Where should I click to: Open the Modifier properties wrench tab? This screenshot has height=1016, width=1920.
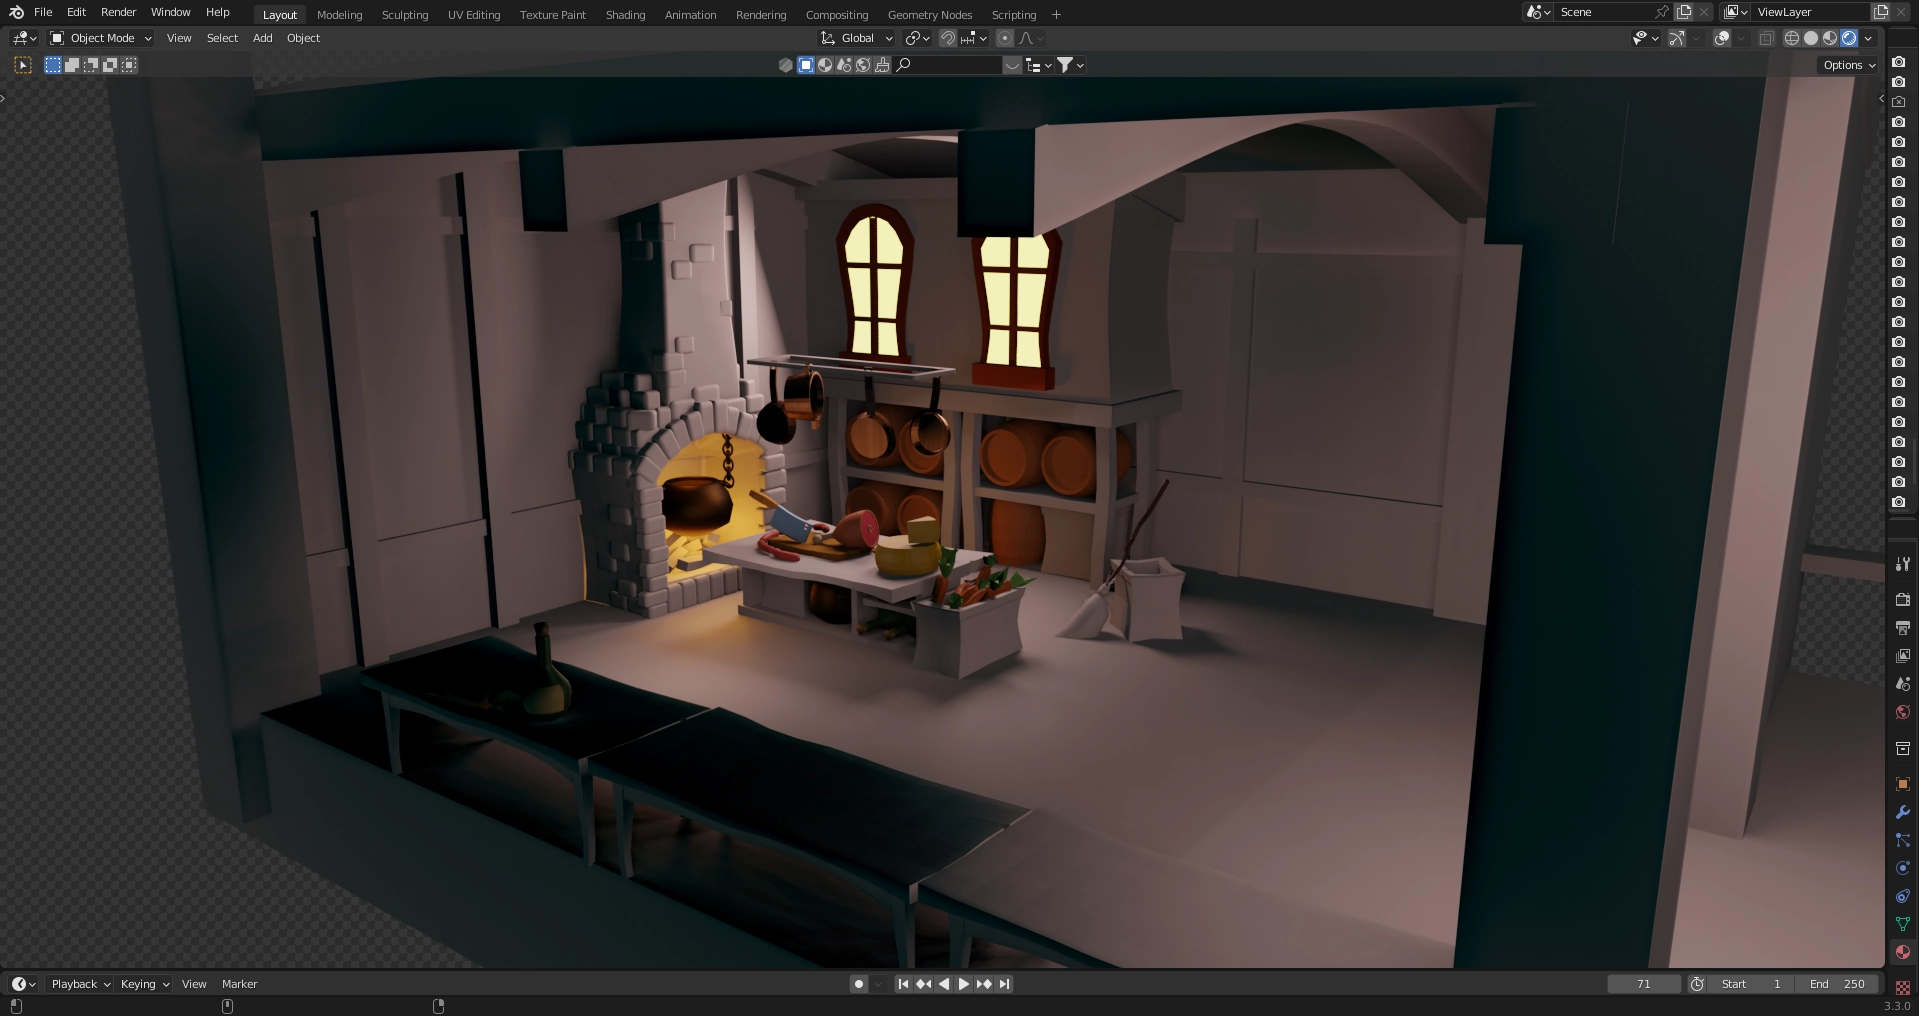tap(1902, 812)
